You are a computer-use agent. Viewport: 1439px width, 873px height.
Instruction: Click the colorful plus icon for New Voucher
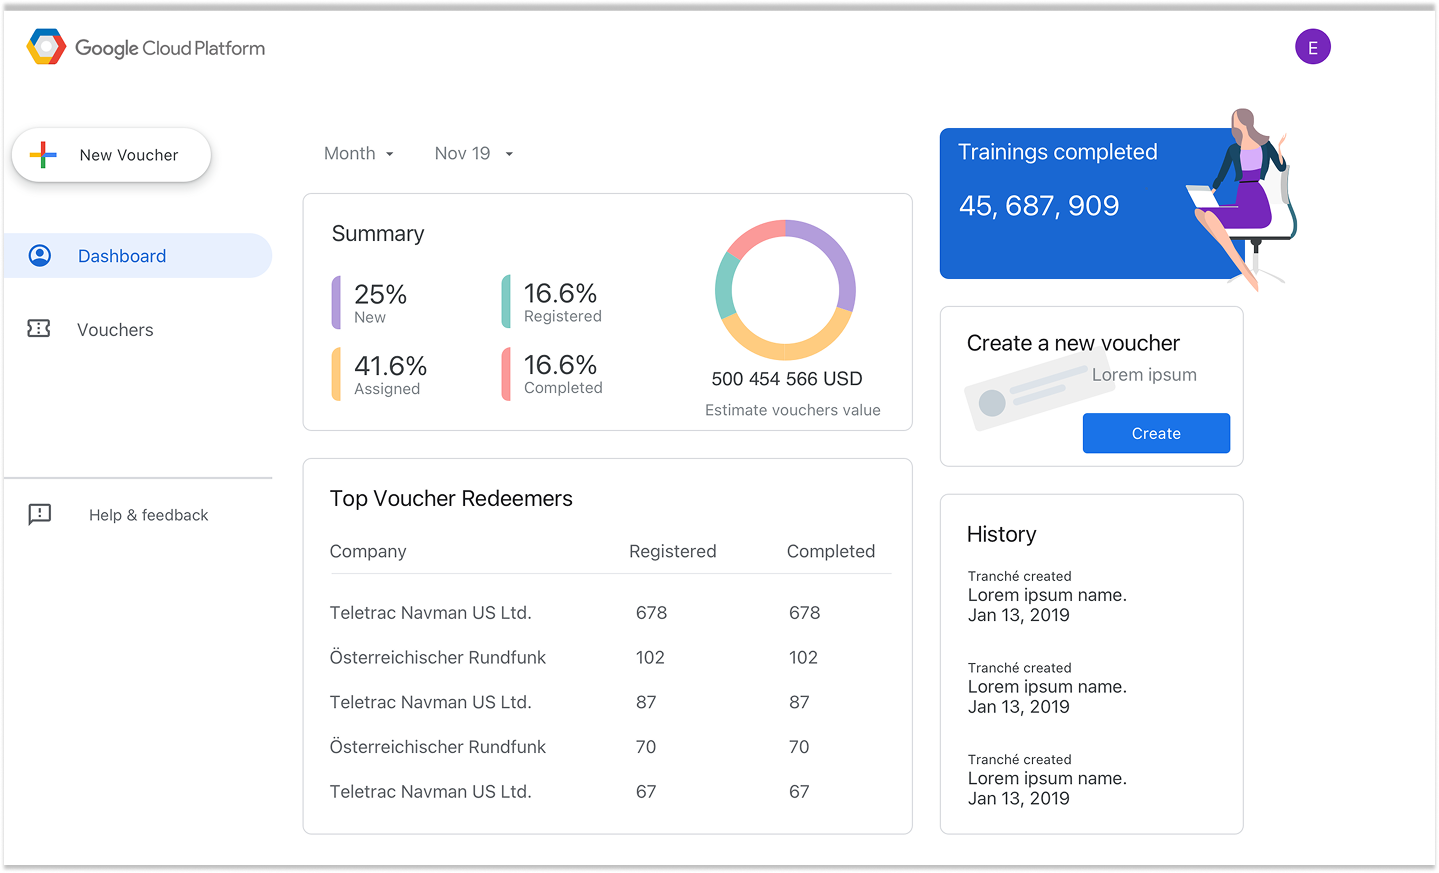43,154
